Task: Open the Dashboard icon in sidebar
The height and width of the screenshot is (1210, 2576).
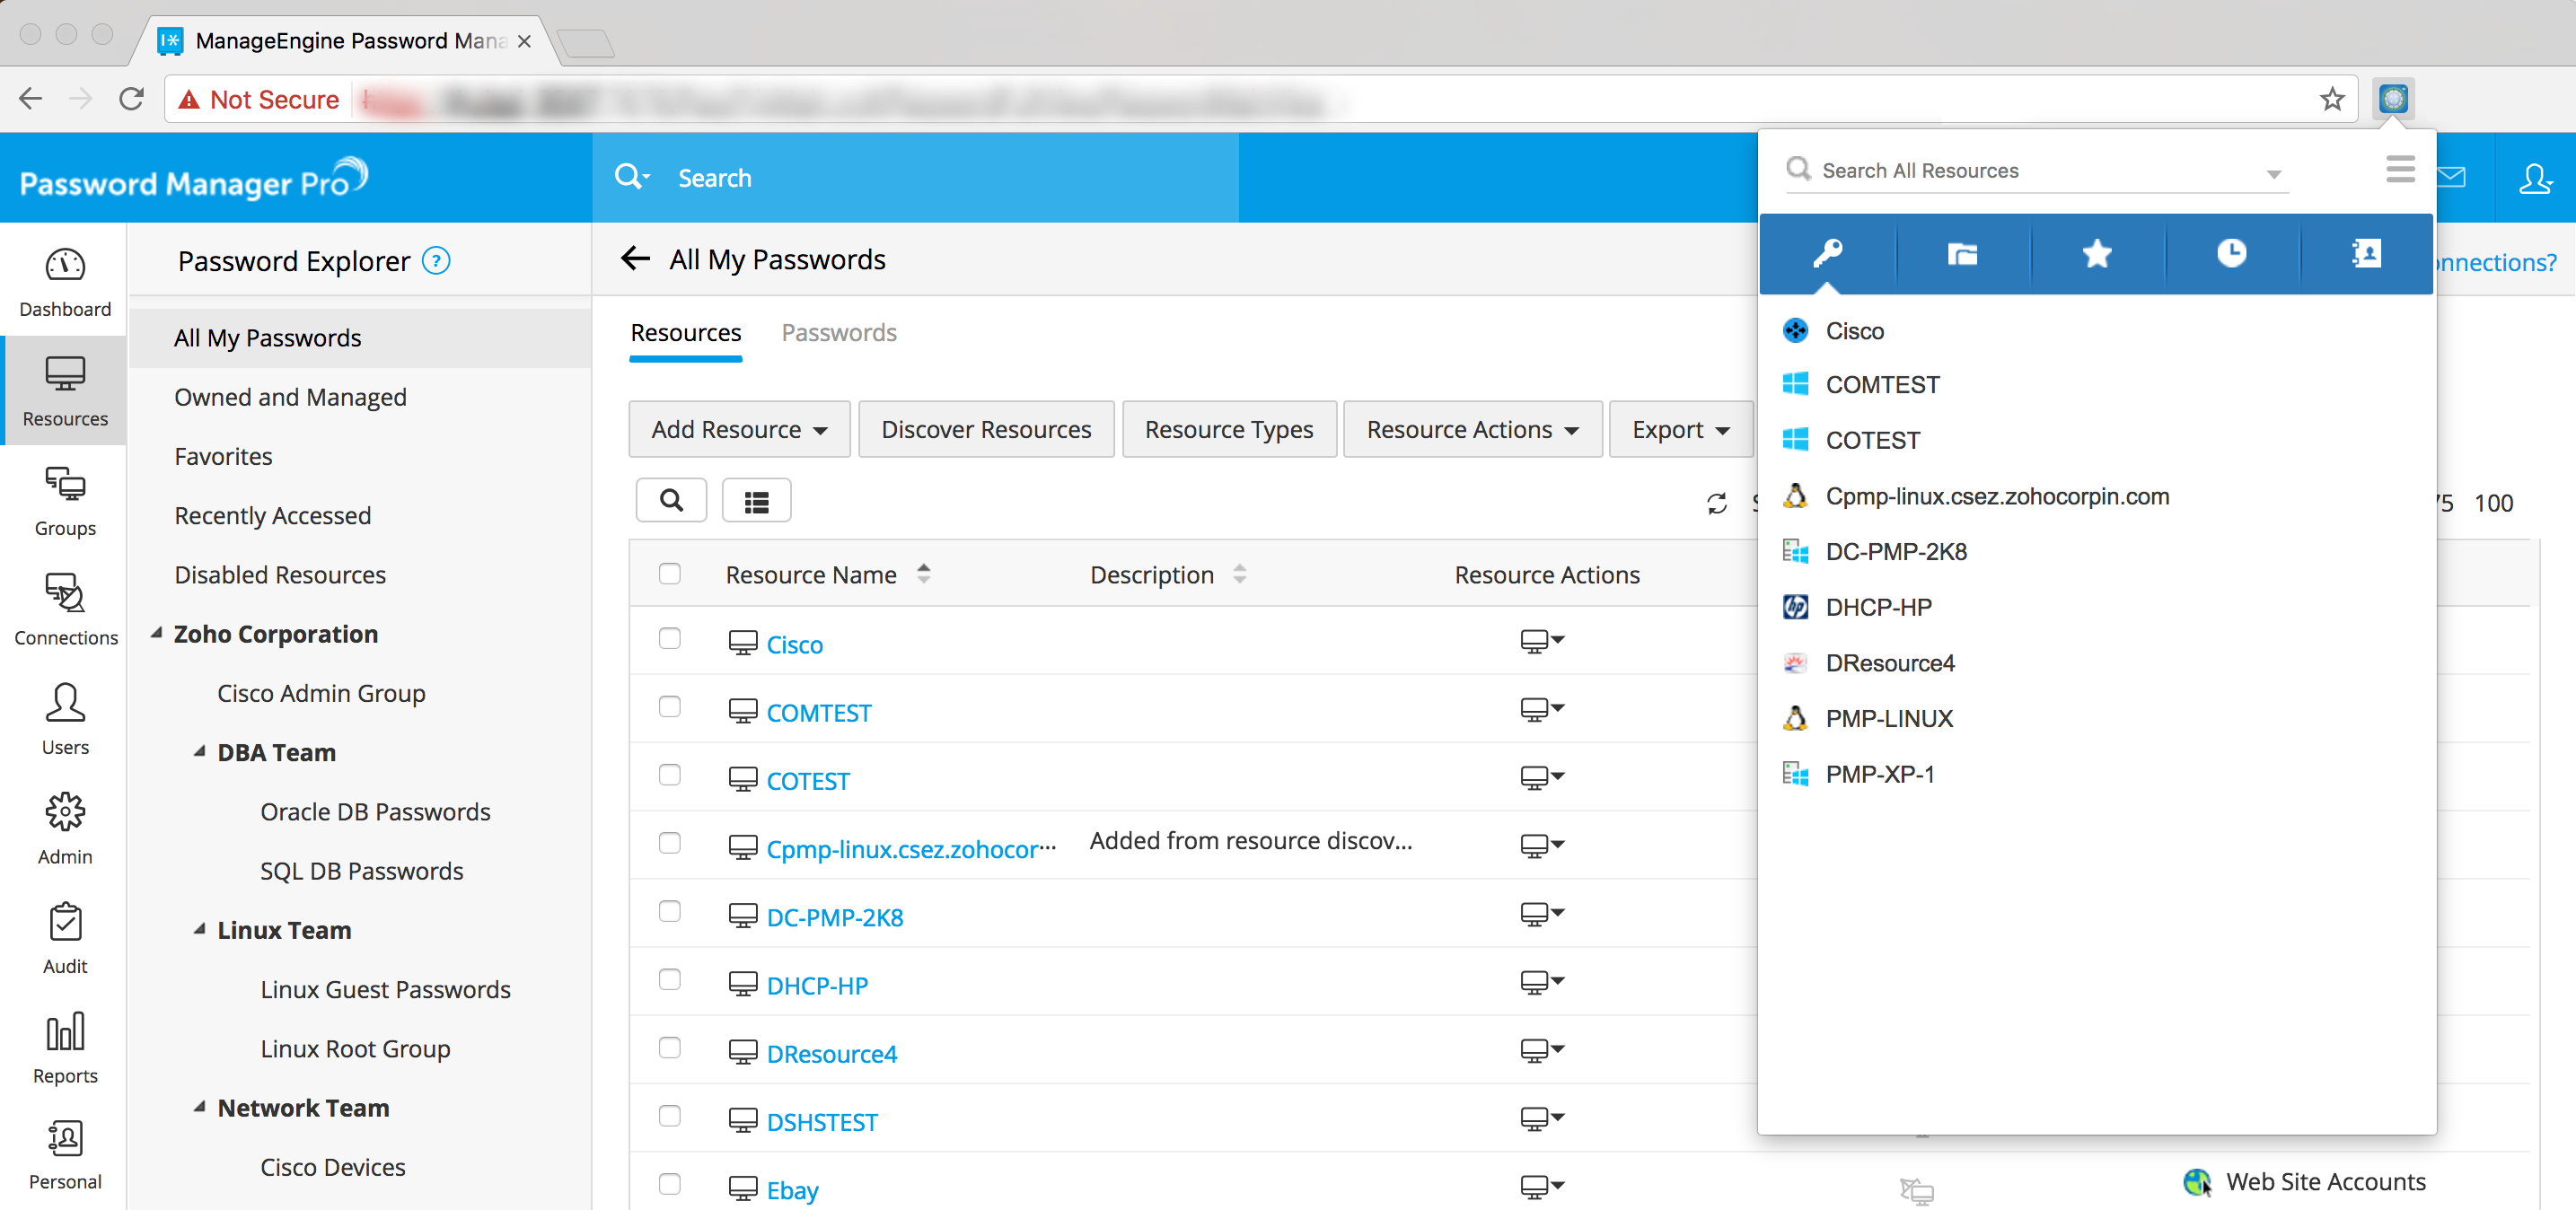Action: [65, 266]
